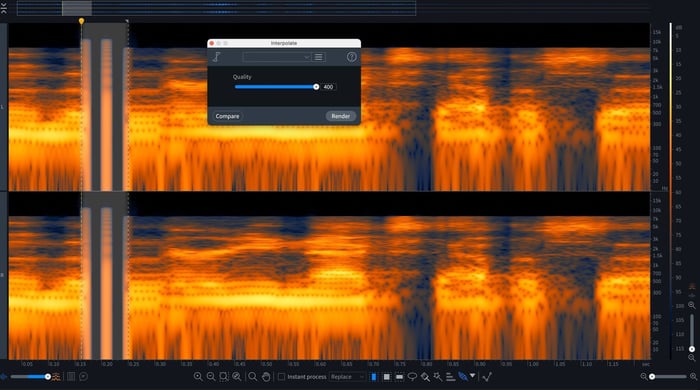Select the time-frequency selection tool
Screen dimensions: 700x390
387,377
